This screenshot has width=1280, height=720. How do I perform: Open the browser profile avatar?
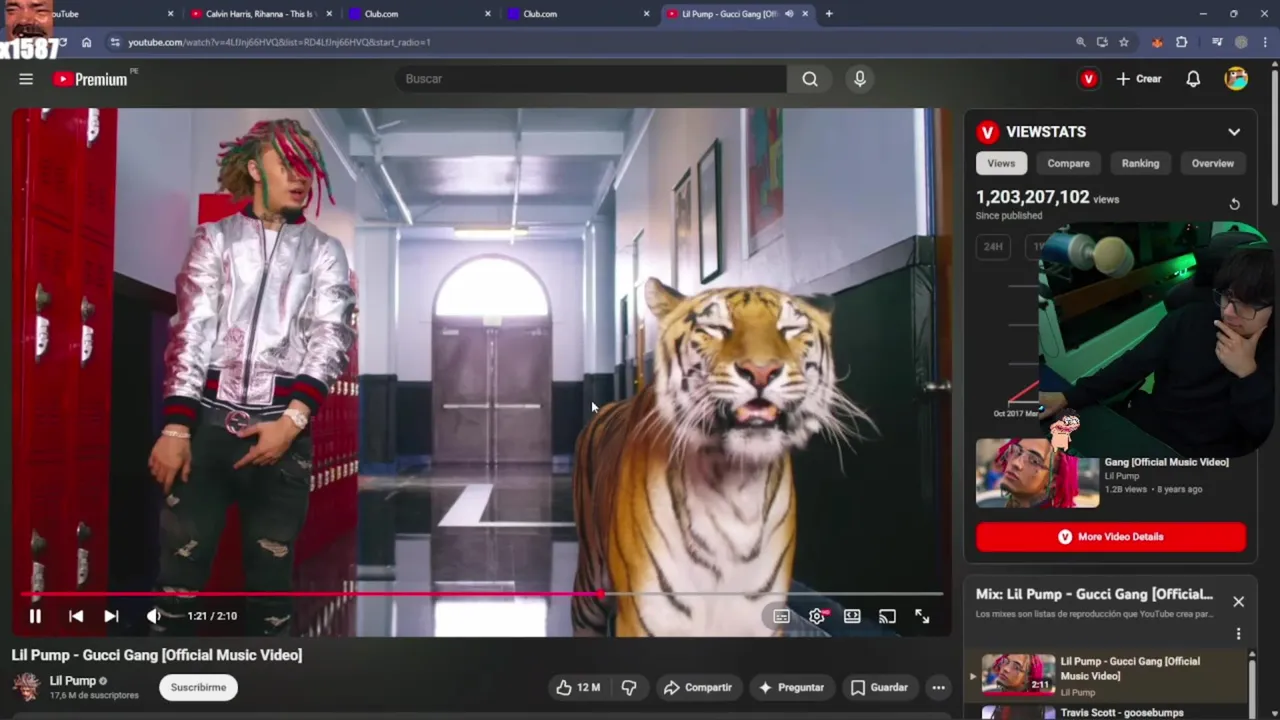click(x=1241, y=42)
